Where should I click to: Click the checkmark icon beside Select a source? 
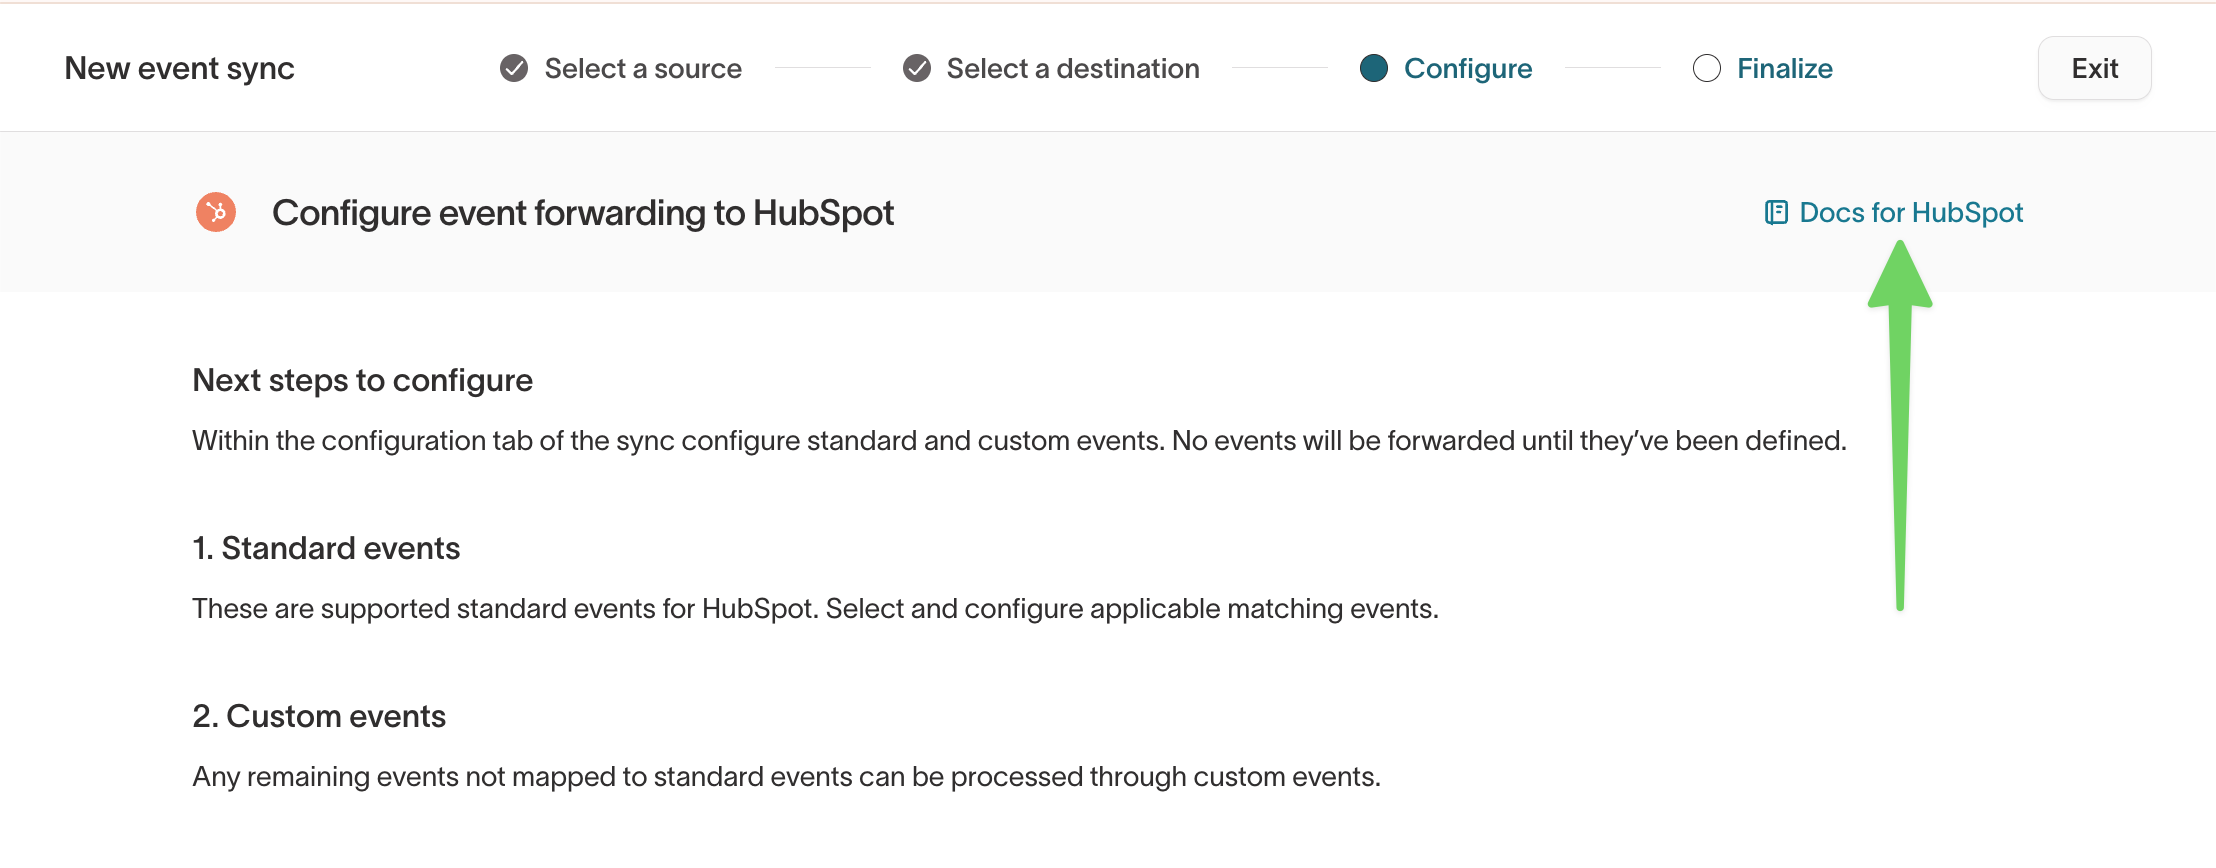[x=514, y=68]
